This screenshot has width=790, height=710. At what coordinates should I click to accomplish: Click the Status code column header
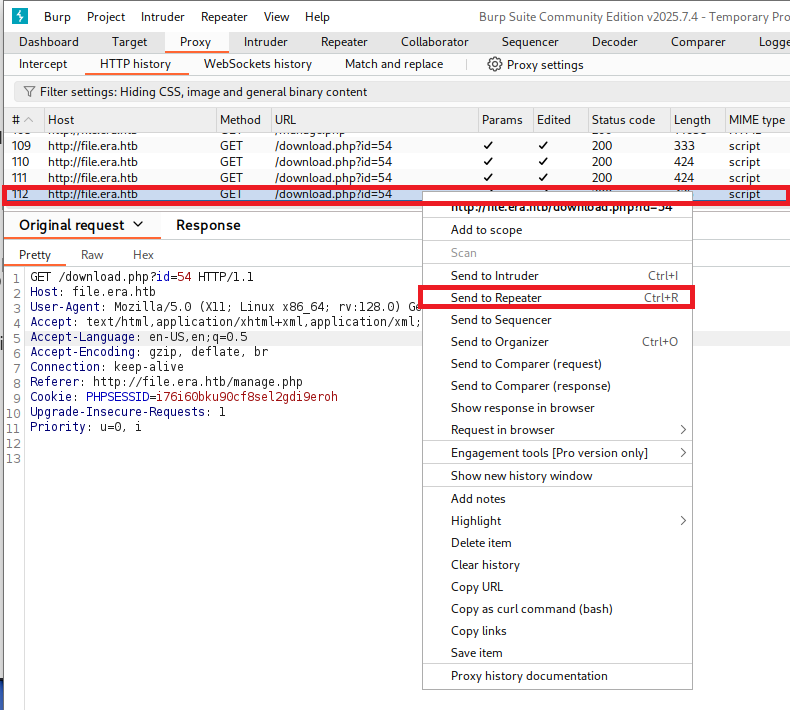coord(622,120)
